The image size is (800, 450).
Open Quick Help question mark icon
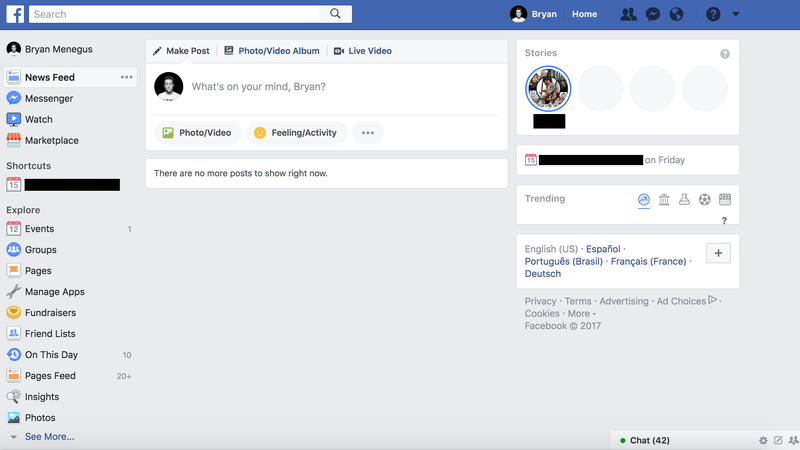tap(713, 14)
